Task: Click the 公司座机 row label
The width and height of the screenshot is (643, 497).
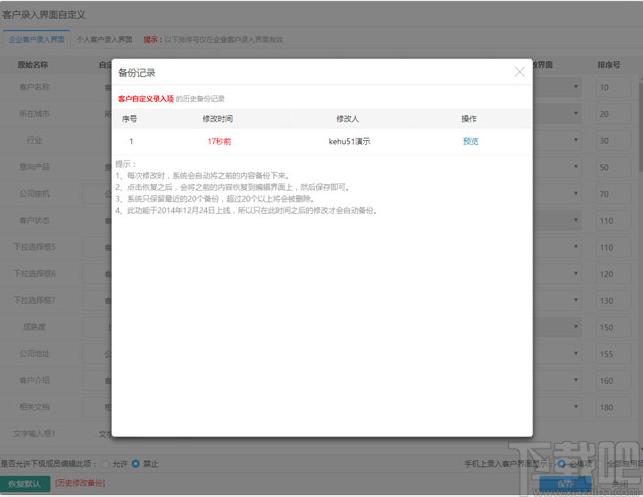Action: [x=34, y=194]
